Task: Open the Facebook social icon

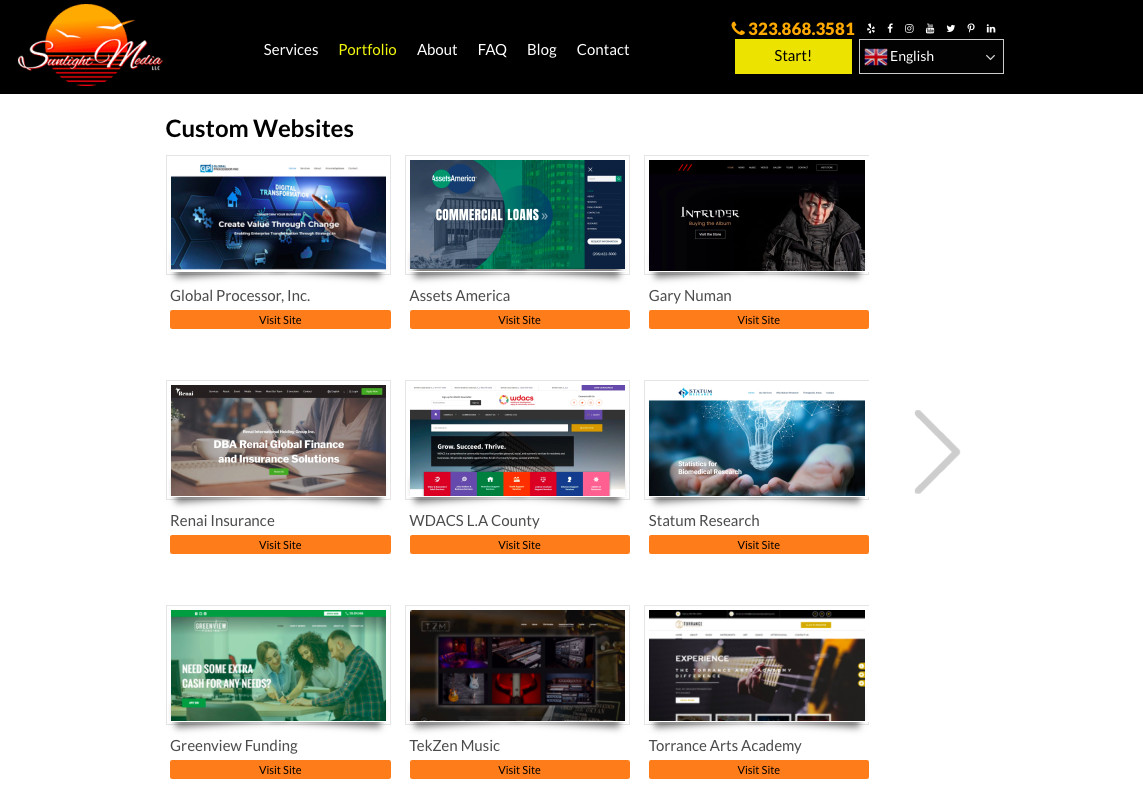Action: pyautogui.click(x=890, y=28)
